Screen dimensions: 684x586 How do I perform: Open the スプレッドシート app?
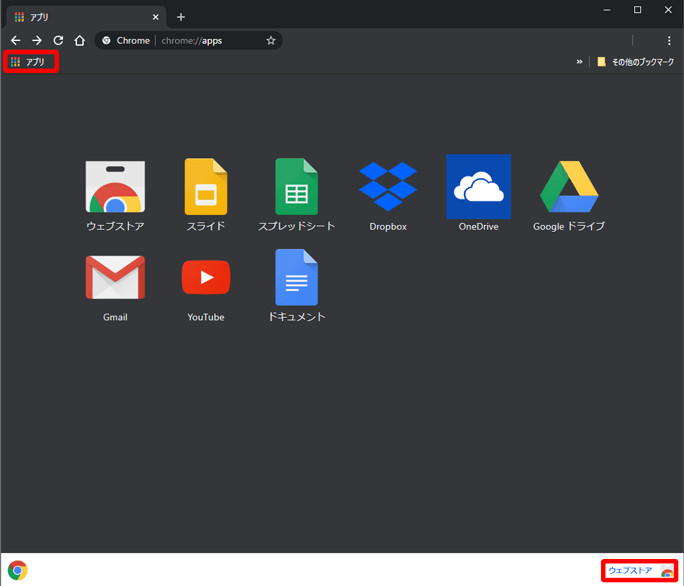[x=297, y=187]
